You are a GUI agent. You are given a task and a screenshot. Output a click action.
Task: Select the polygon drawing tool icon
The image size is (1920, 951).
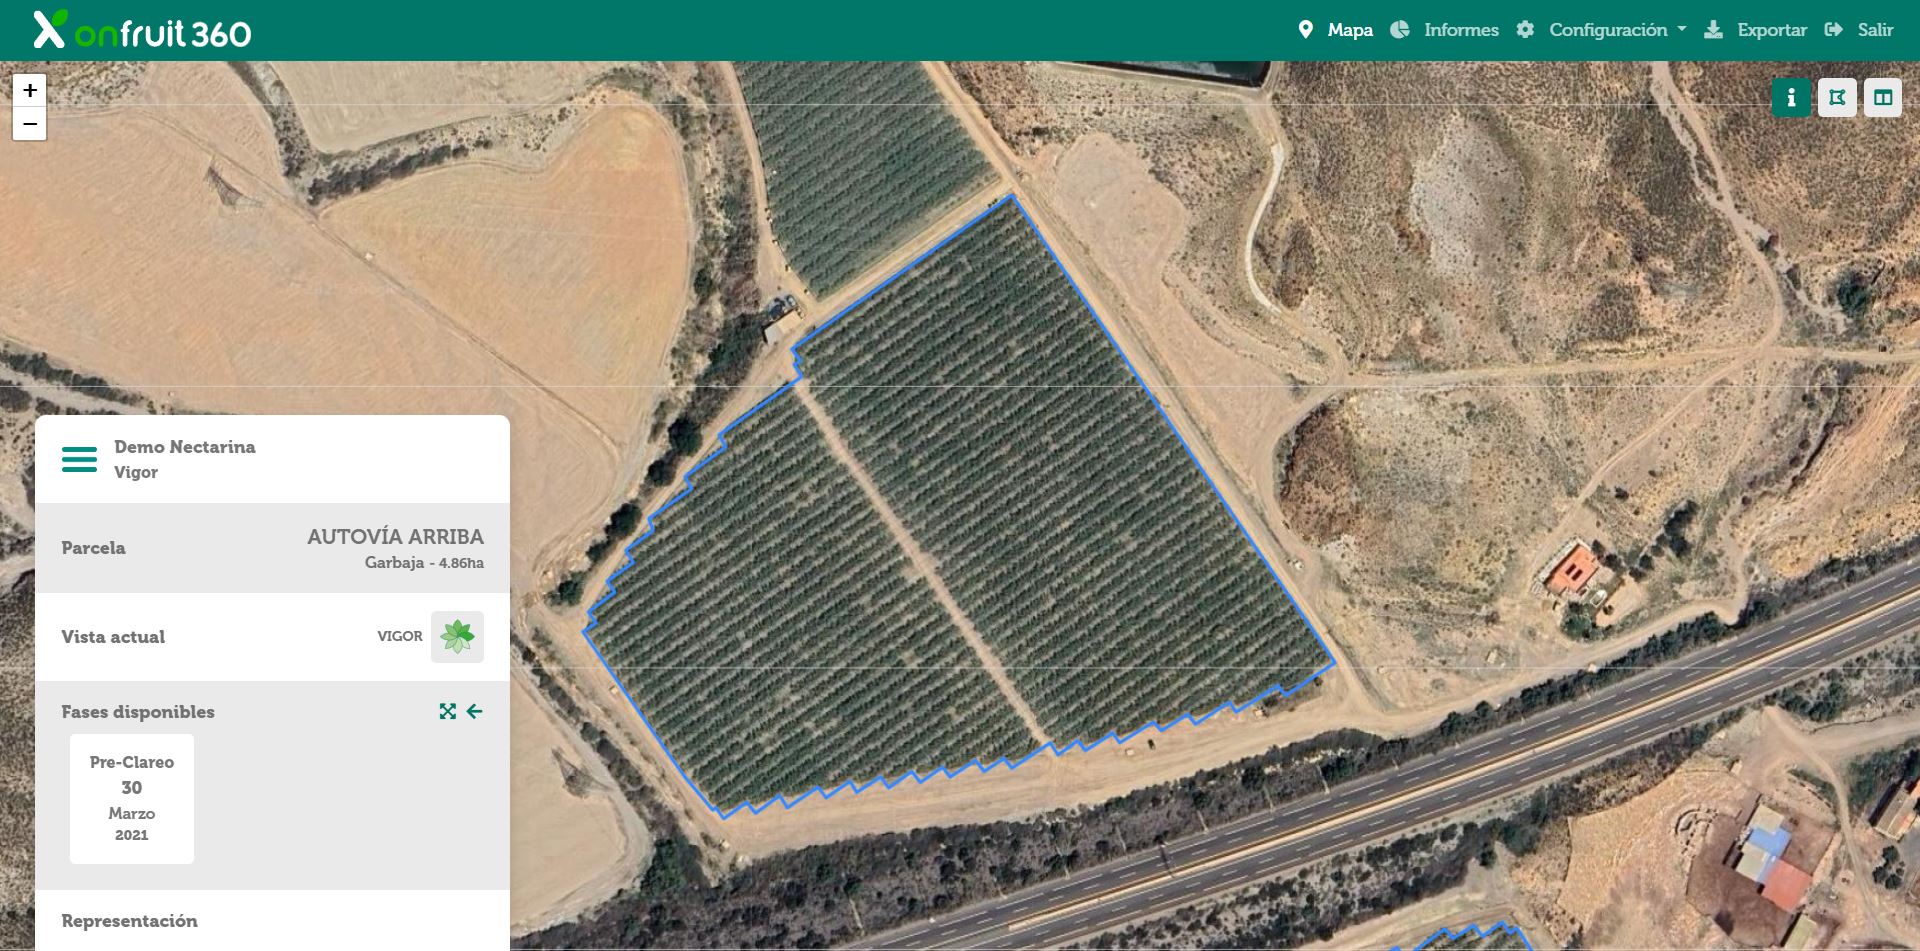click(1838, 97)
